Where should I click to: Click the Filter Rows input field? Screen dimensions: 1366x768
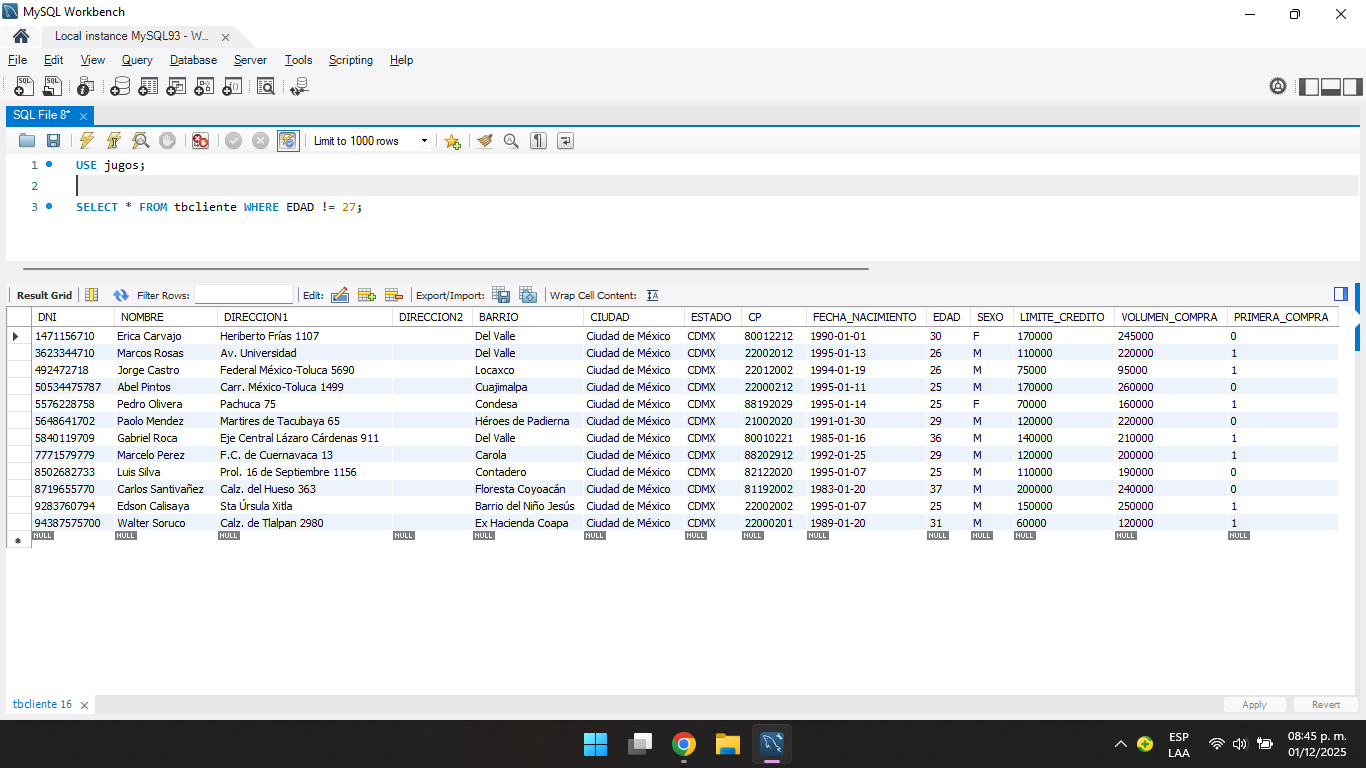point(243,295)
